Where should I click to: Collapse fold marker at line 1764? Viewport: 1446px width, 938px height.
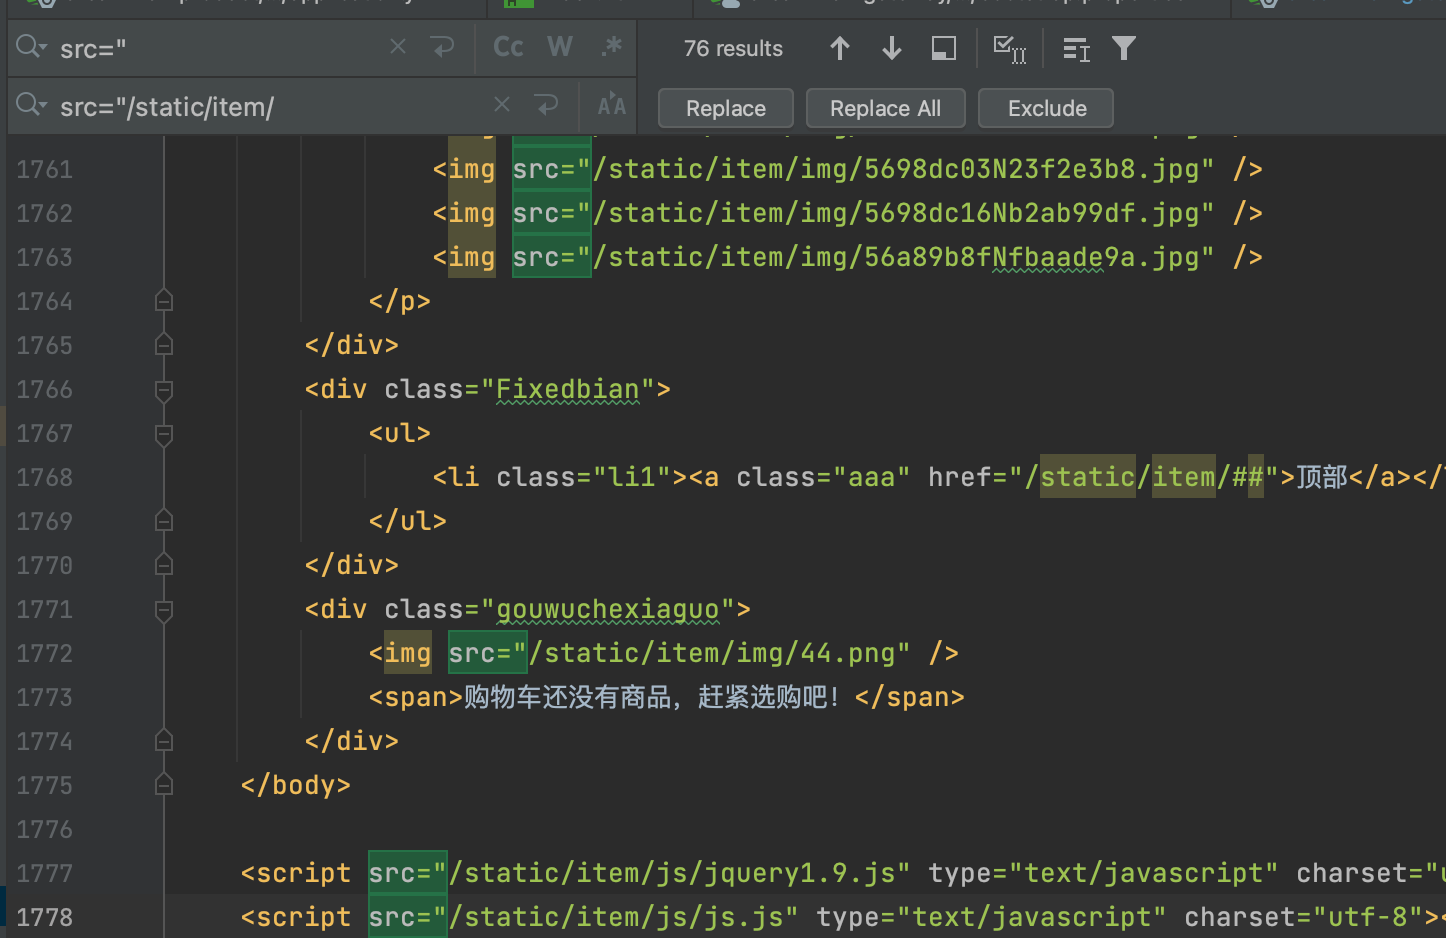click(x=164, y=301)
